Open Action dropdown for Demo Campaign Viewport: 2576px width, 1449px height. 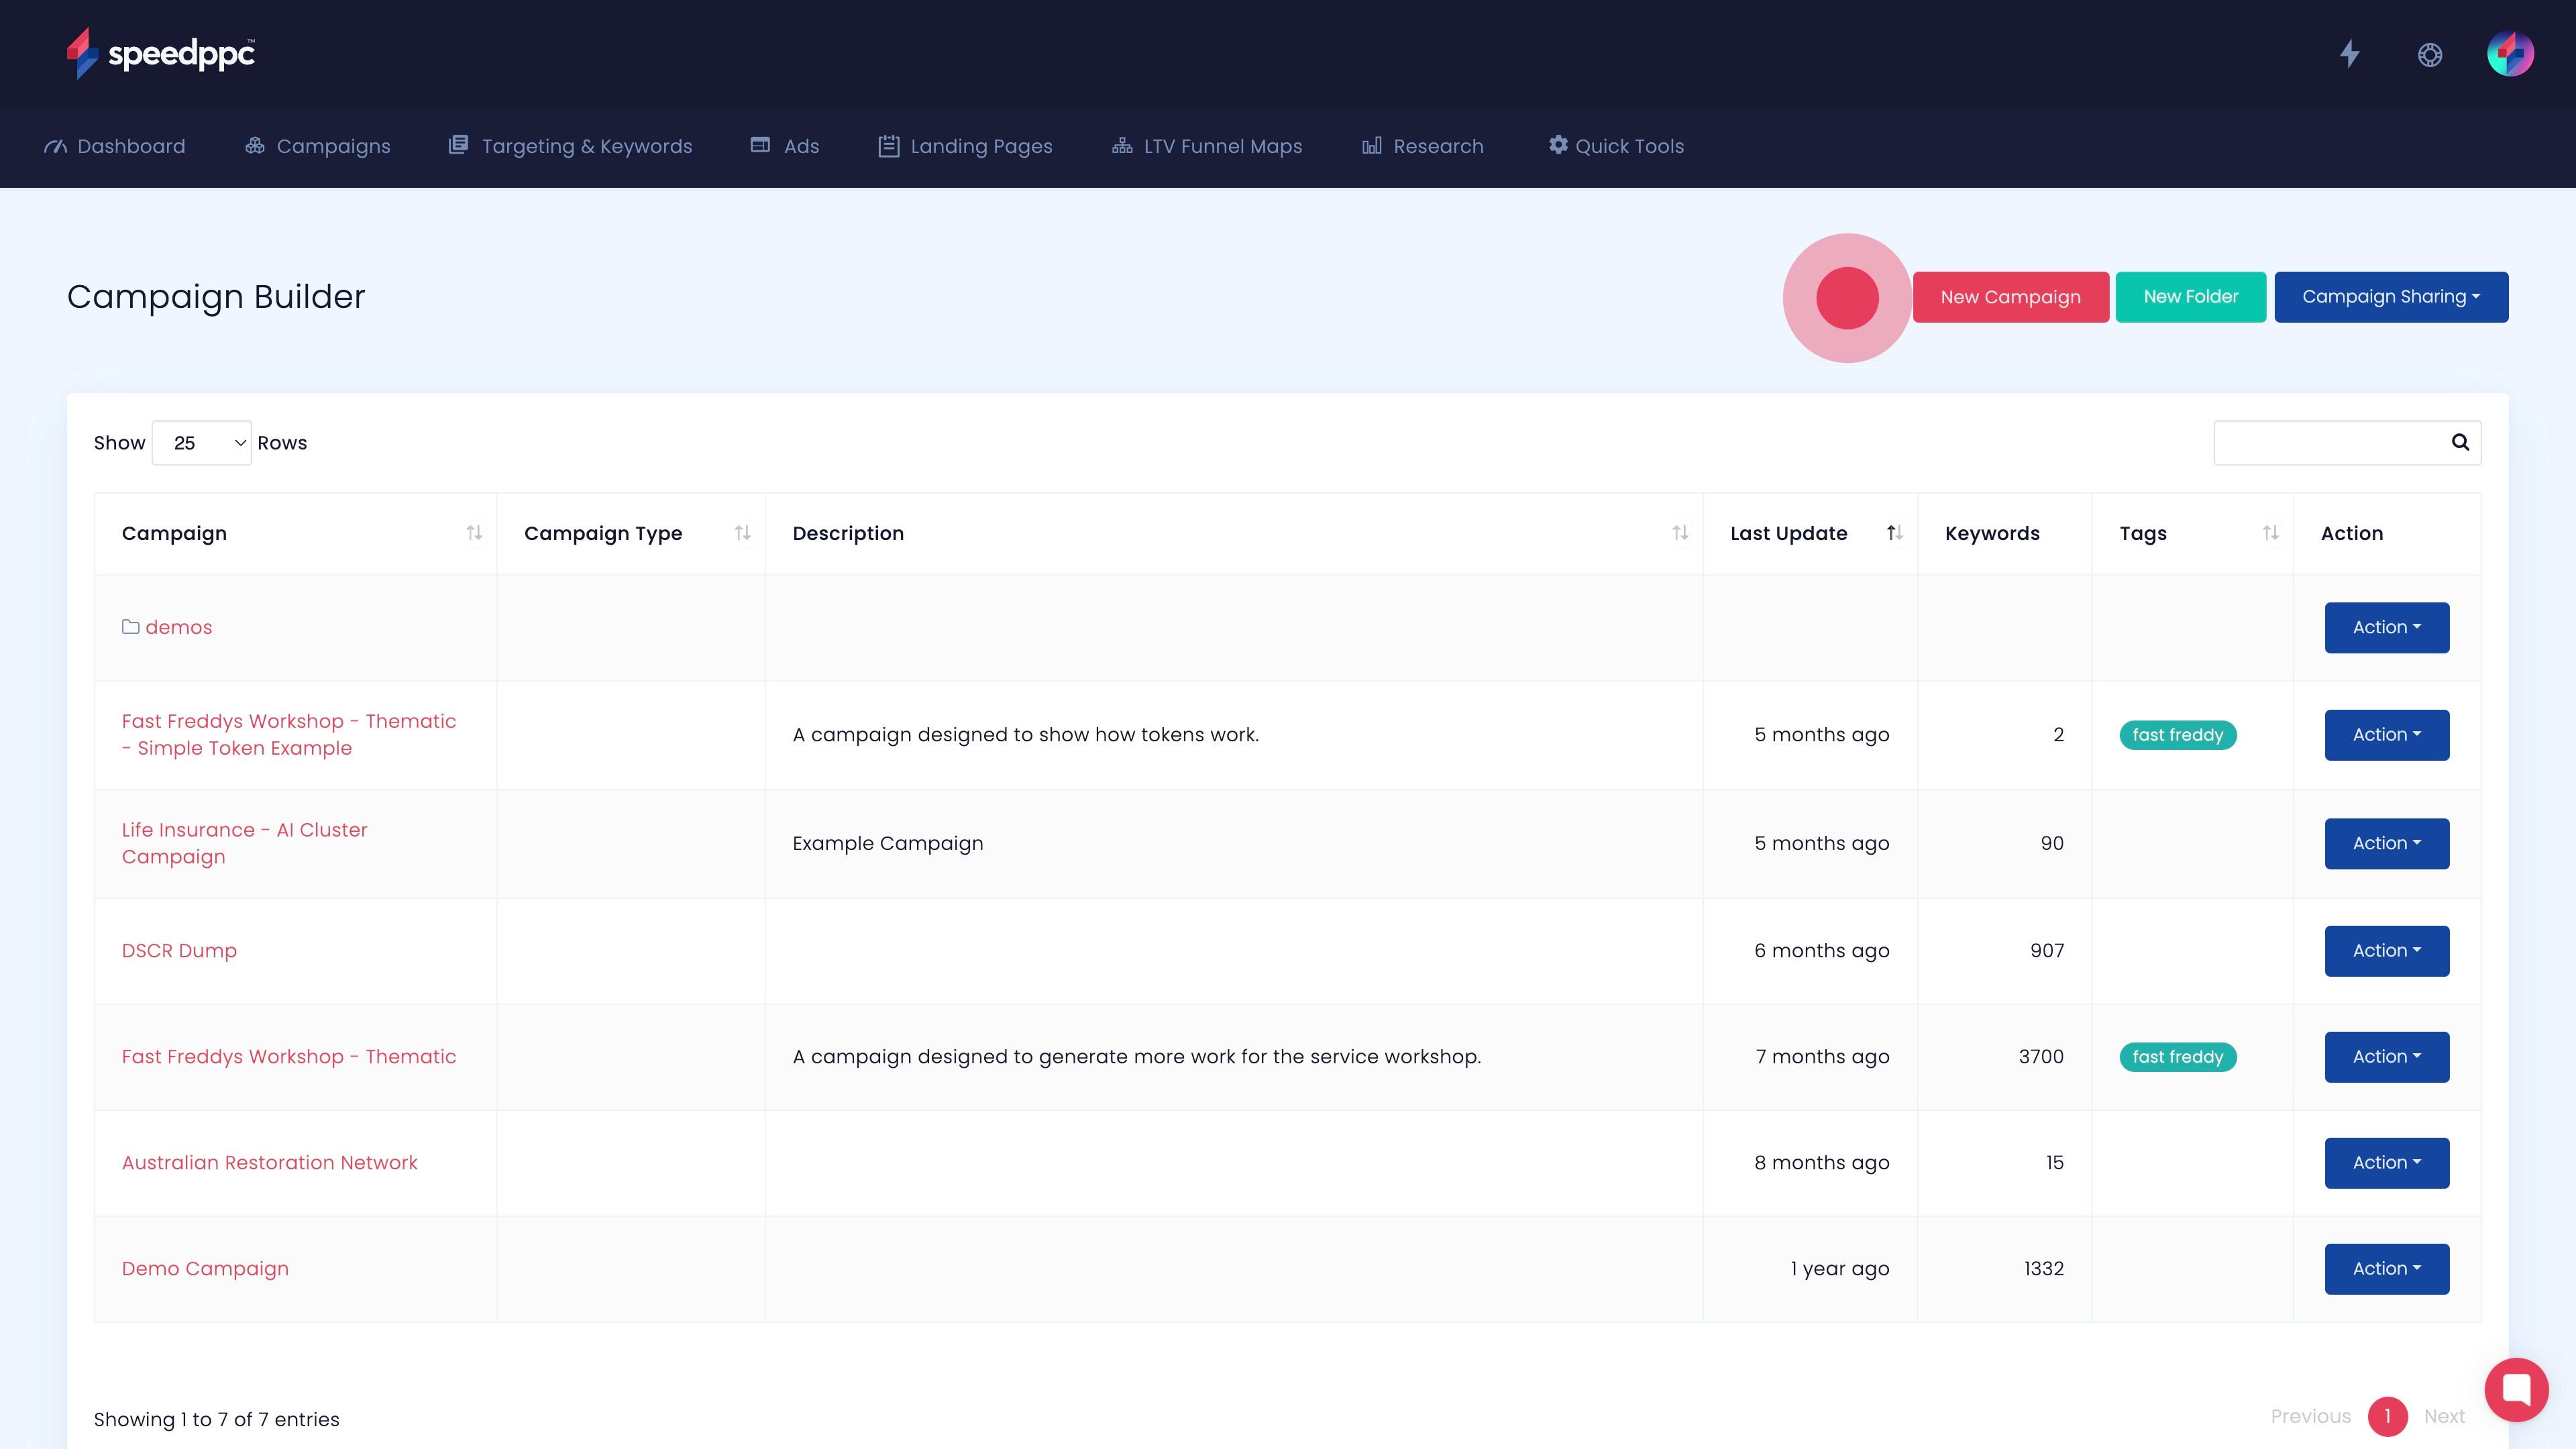(x=2386, y=1269)
